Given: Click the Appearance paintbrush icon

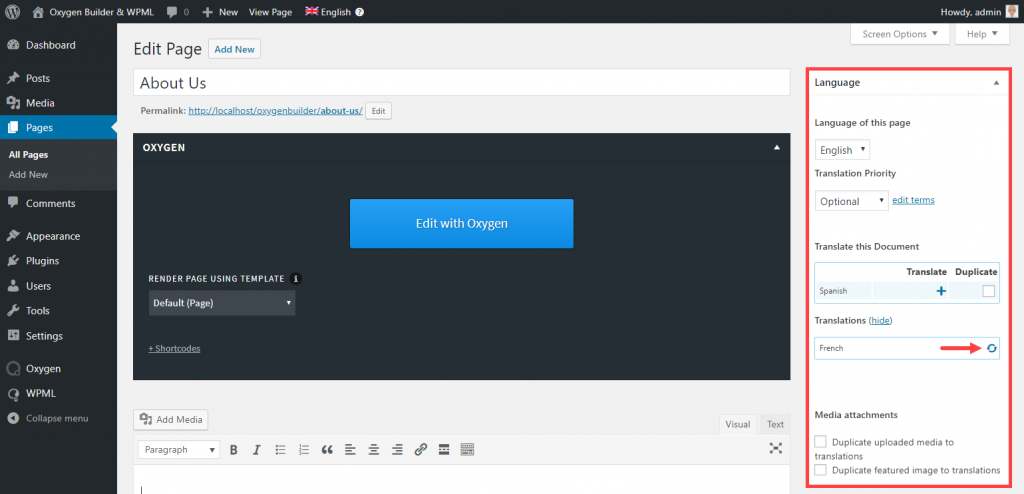Looking at the screenshot, I should [x=12, y=236].
